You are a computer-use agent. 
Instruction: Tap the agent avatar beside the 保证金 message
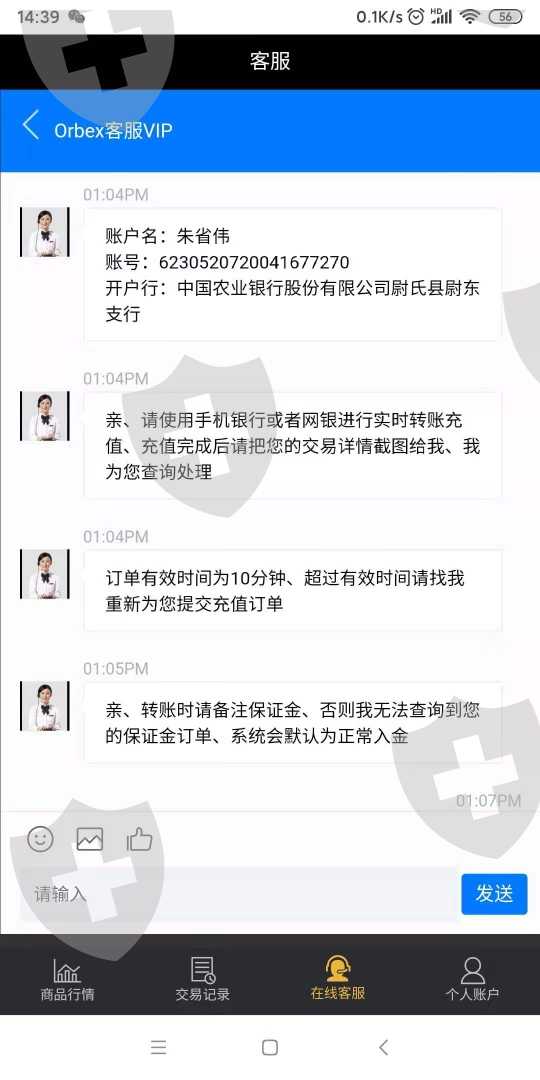[x=45, y=706]
